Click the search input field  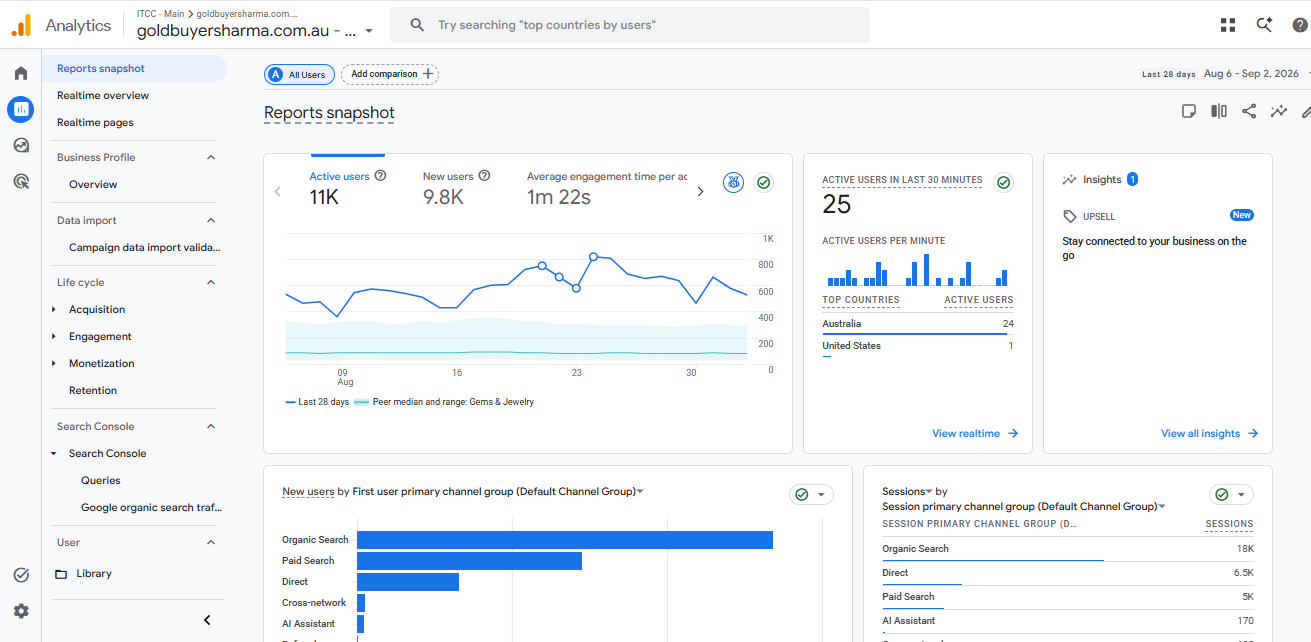(630, 25)
